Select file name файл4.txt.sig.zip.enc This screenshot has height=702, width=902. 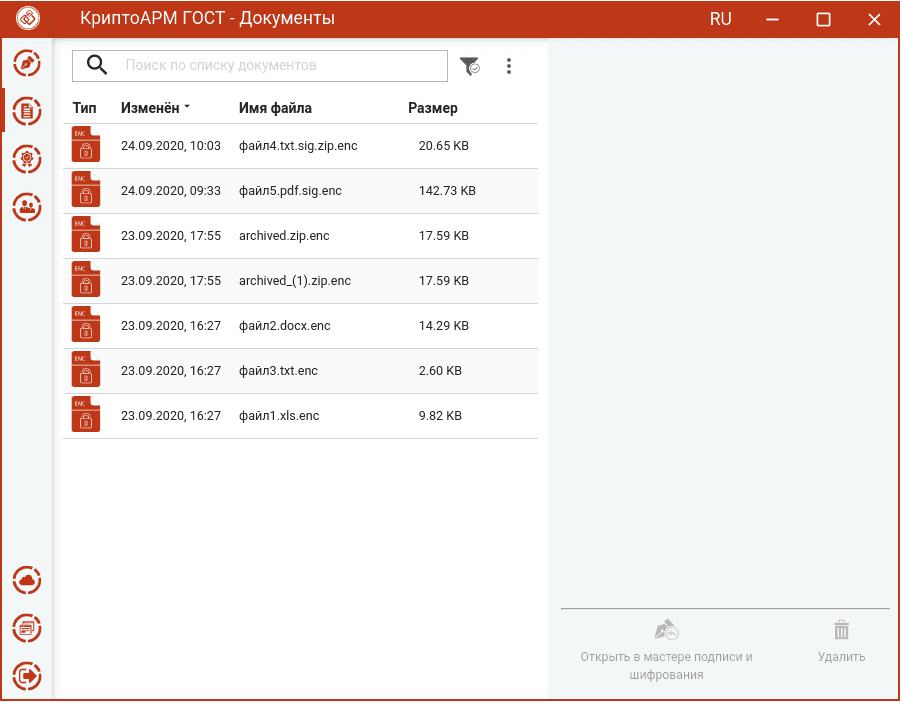coord(298,146)
